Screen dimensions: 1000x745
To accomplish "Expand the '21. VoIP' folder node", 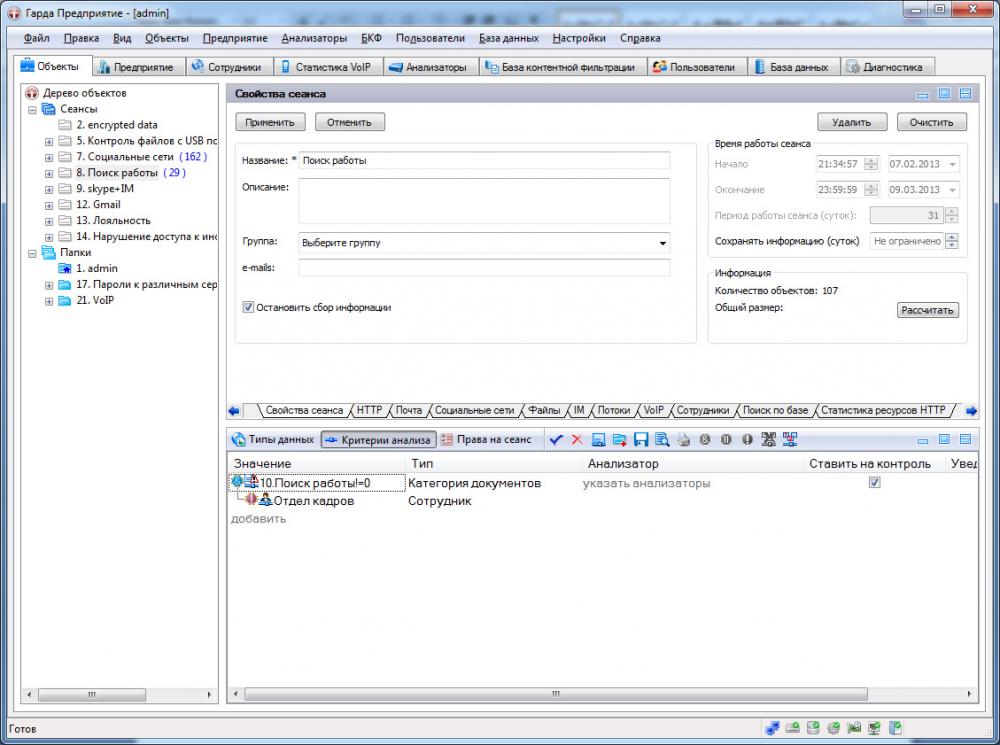I will (x=49, y=301).
